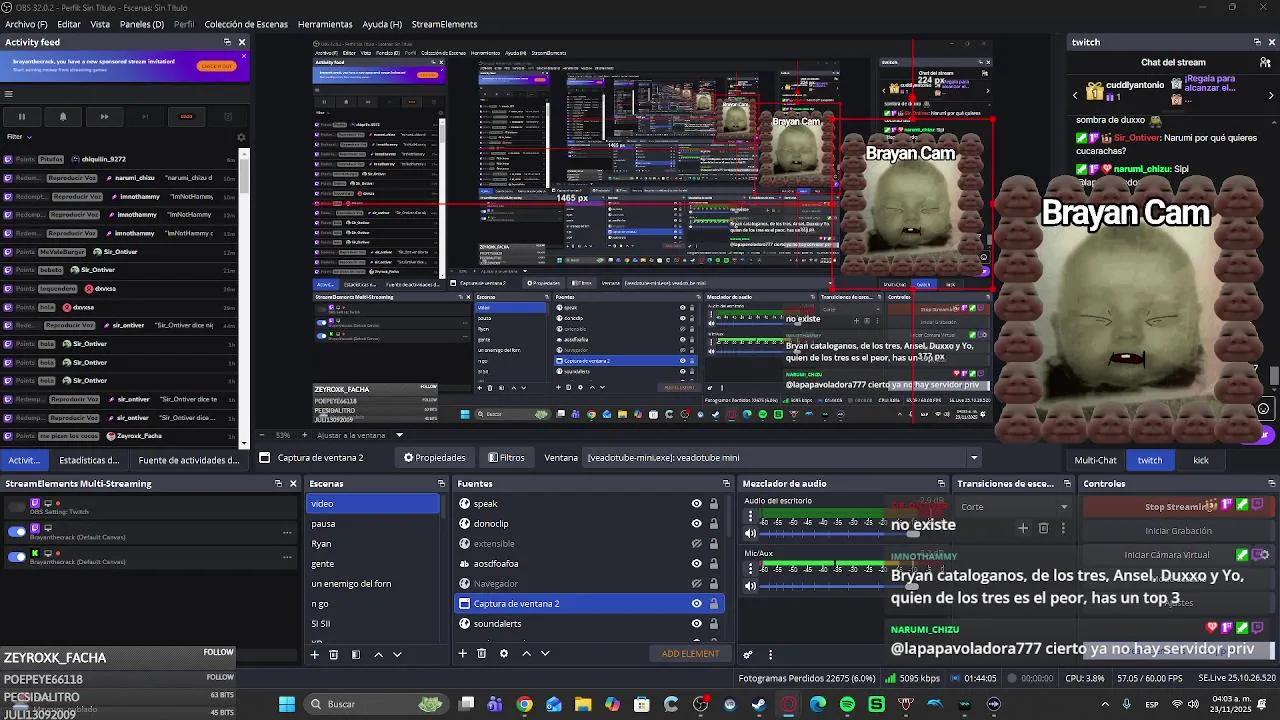Open the Herramientas menu
Screen dimensions: 1280x720
(x=325, y=24)
